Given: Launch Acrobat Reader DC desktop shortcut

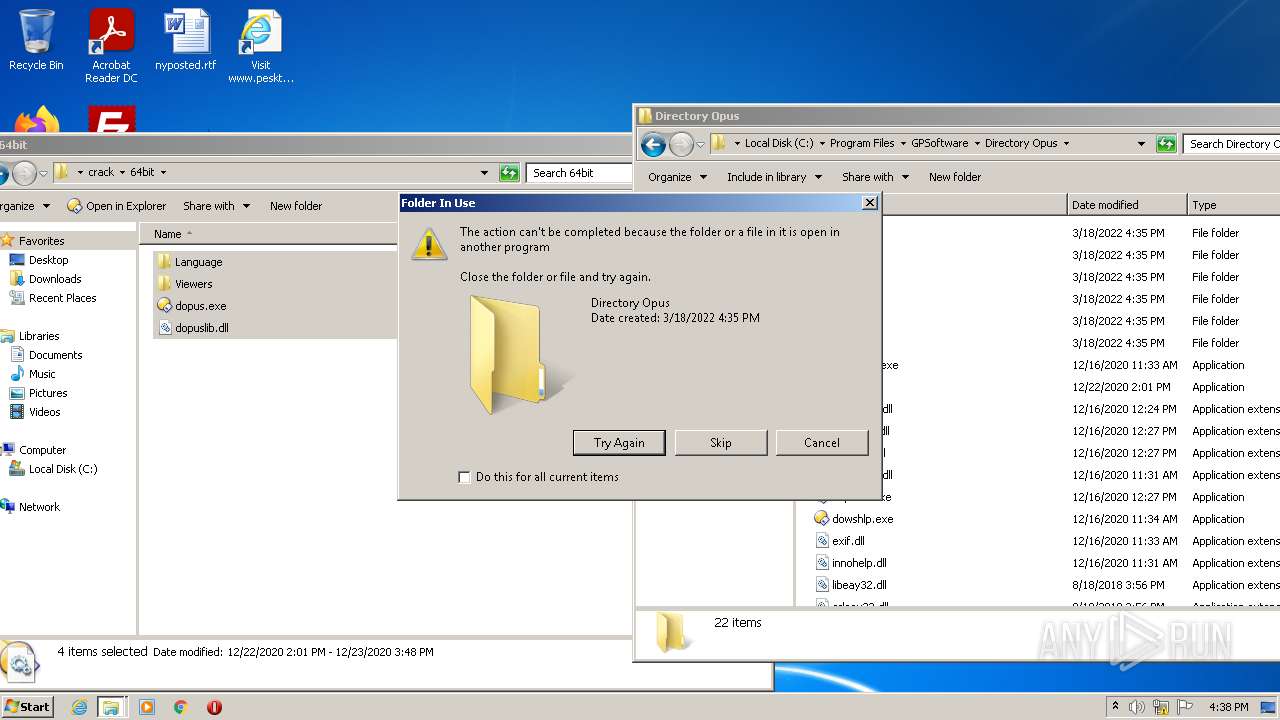Looking at the screenshot, I should point(111,46).
